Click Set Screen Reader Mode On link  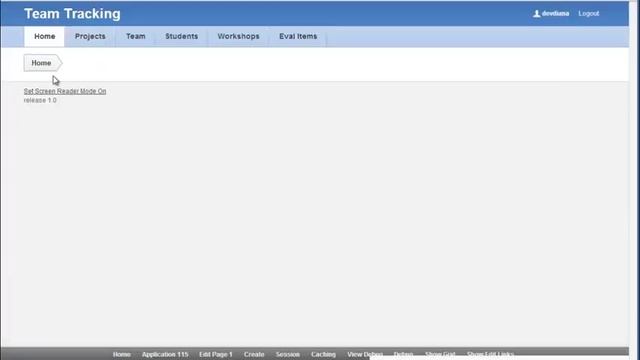coord(65,91)
